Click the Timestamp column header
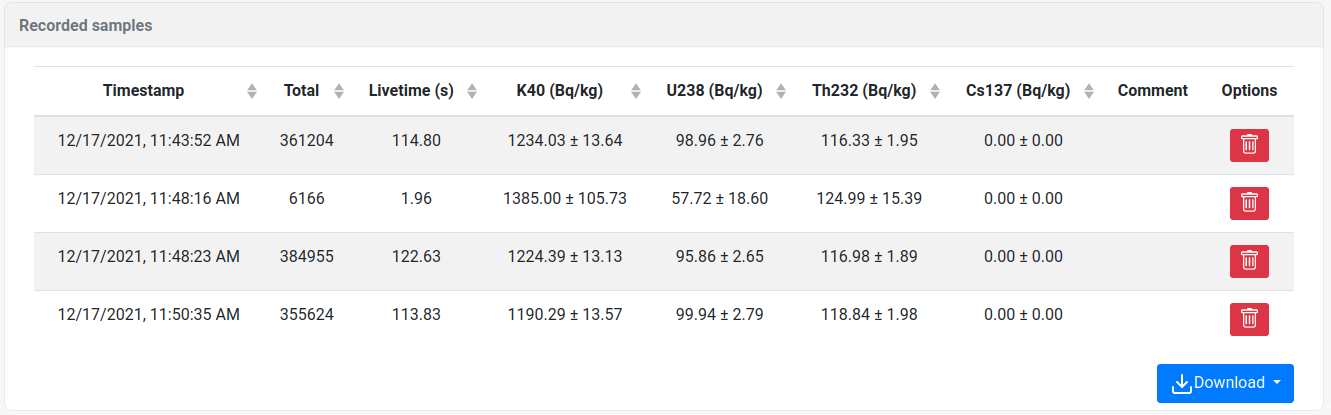 [143, 91]
